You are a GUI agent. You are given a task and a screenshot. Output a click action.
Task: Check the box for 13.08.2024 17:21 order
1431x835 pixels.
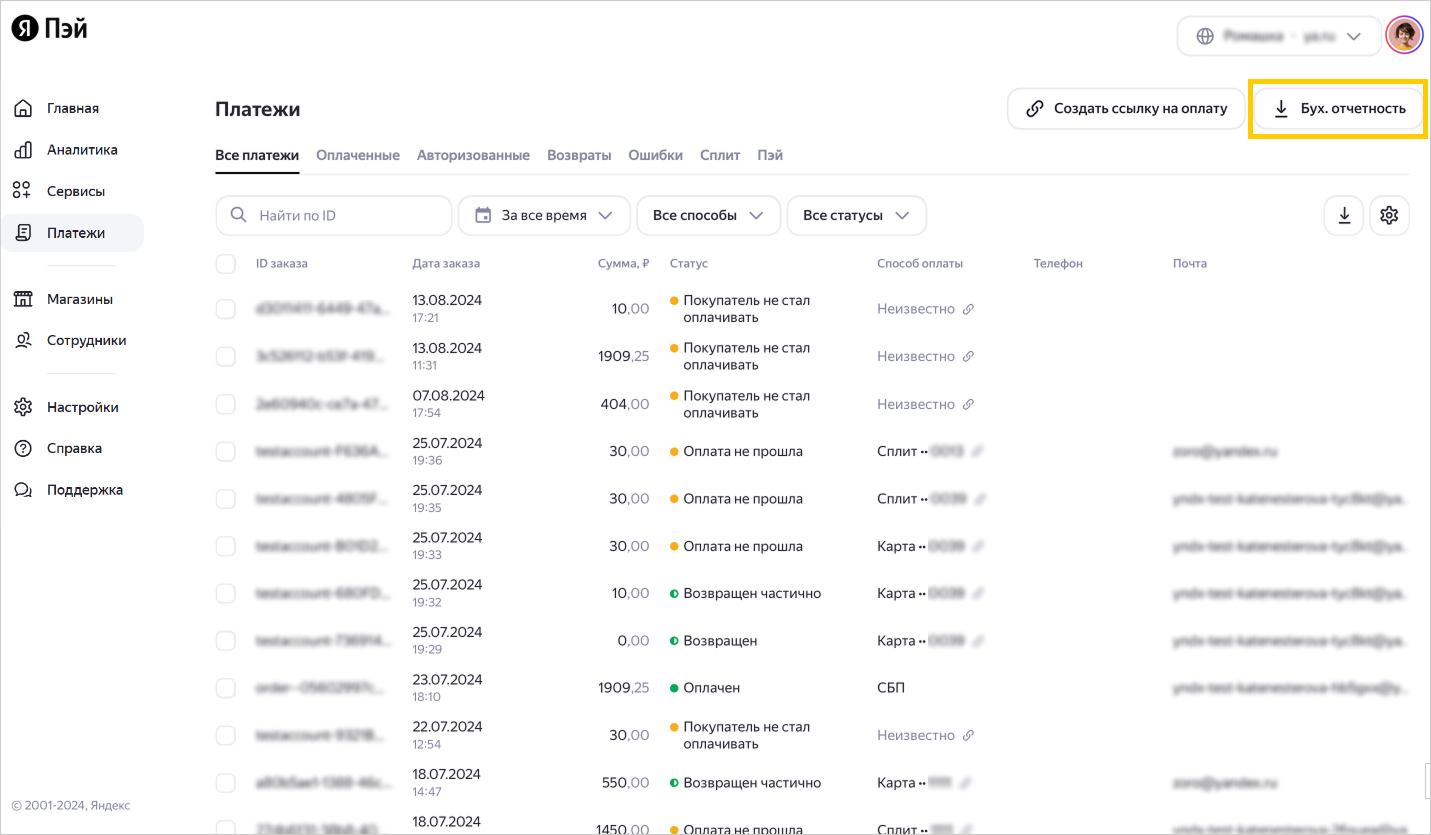point(226,309)
